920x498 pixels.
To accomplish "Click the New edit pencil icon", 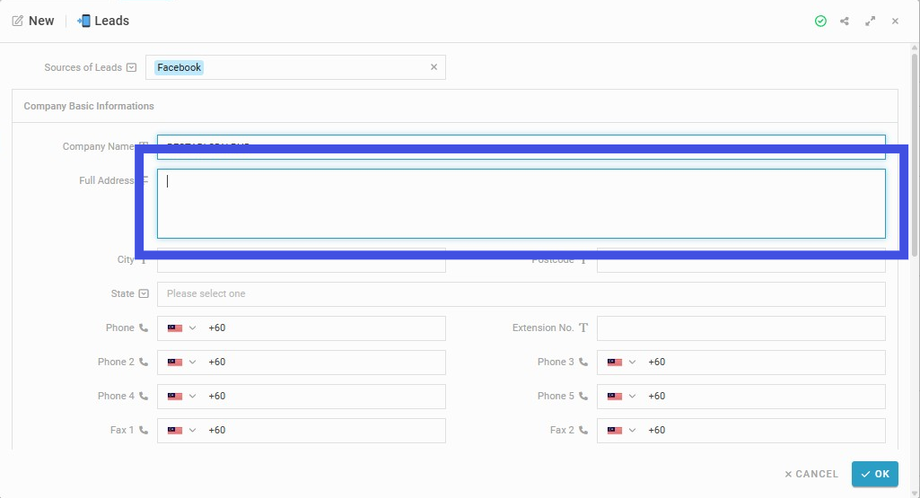I will tap(18, 21).
